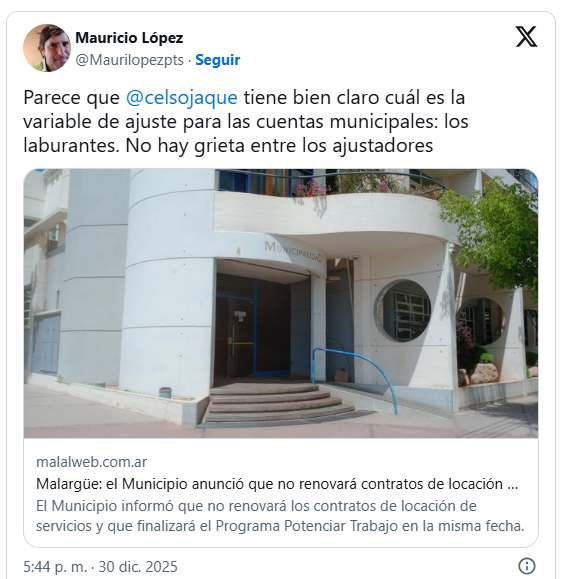
Task: Open the Malargüe Municipio headline link
Action: click(x=277, y=484)
